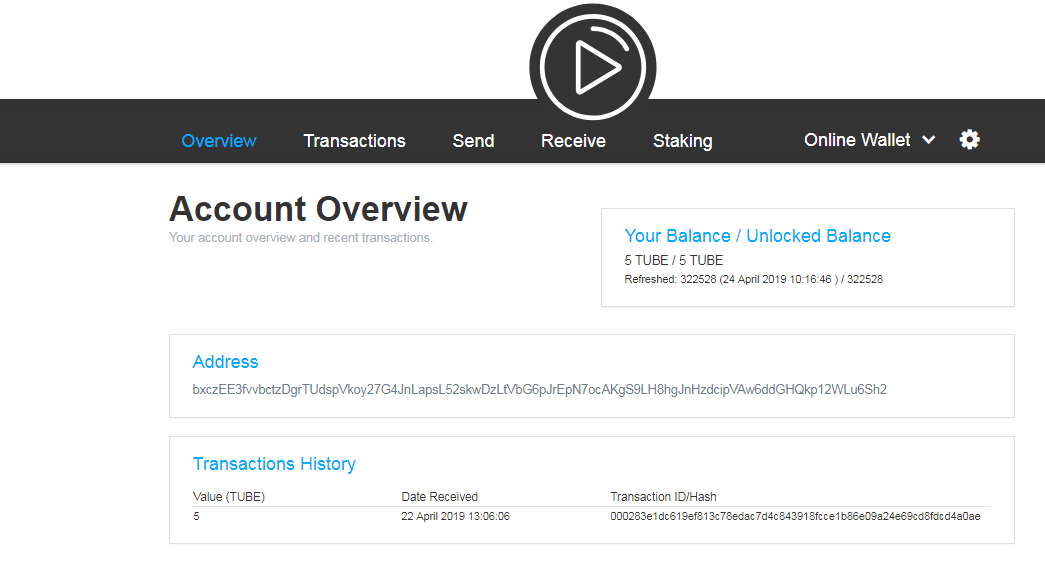Image resolution: width=1045 pixels, height=564 pixels.
Task: Click the balance text 5 TUBE / 5 TUBE
Action: click(x=674, y=260)
